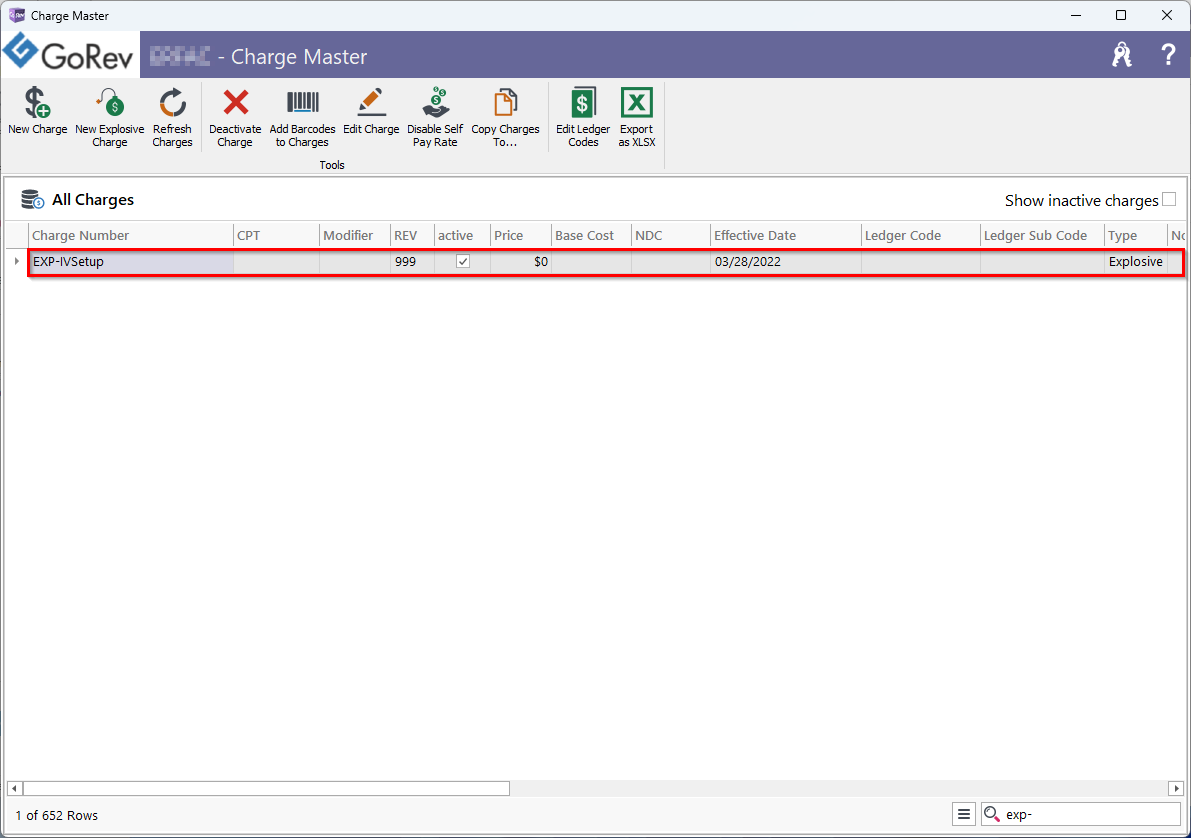Click the GoRev logo
The width and height of the screenshot is (1191, 838).
(x=69, y=54)
